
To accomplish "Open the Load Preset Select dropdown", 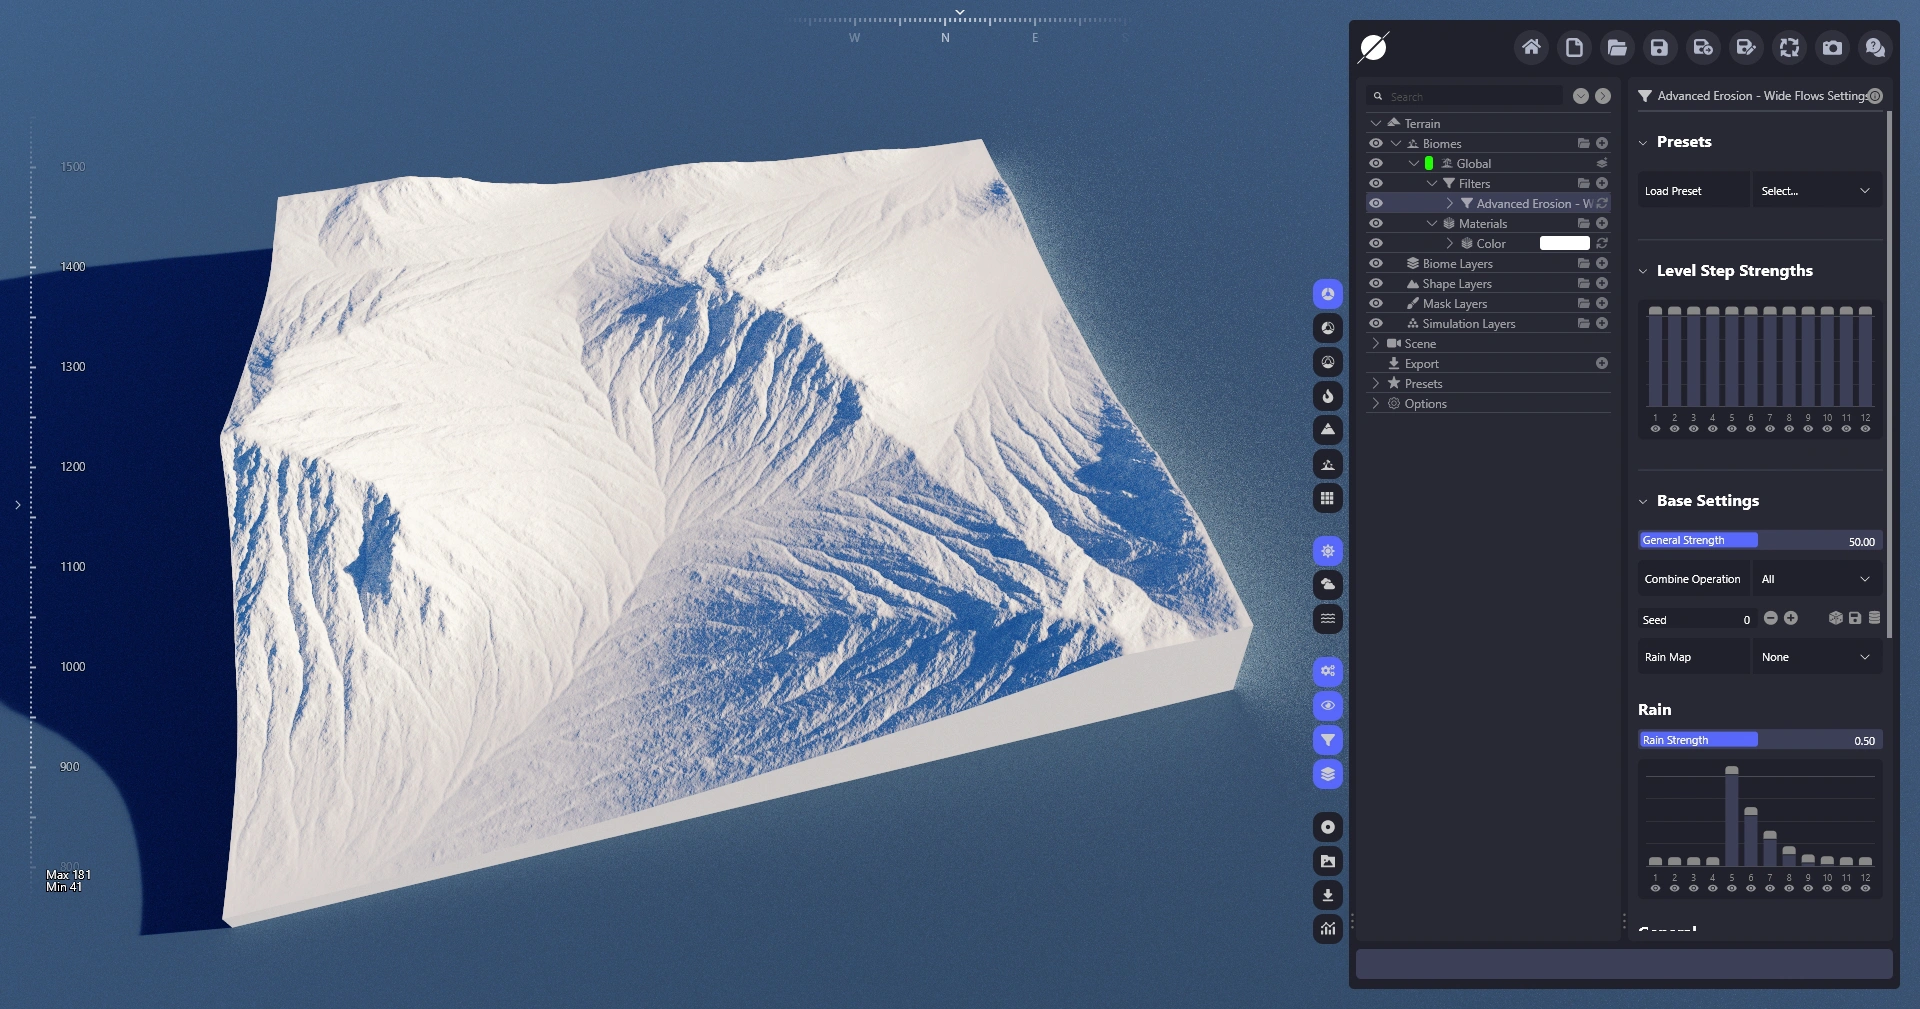I will (x=1816, y=191).
